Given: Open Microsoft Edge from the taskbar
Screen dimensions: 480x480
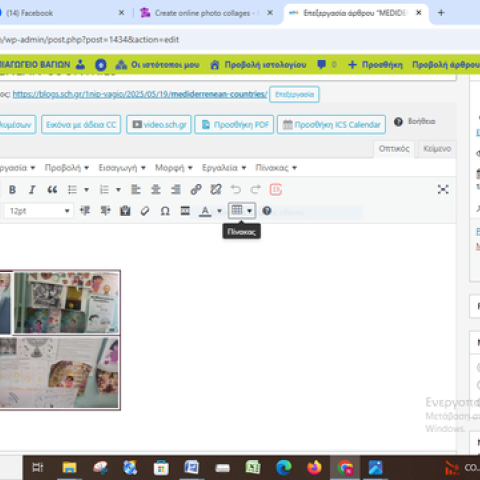Looking at the screenshot, I should [x=284, y=468].
